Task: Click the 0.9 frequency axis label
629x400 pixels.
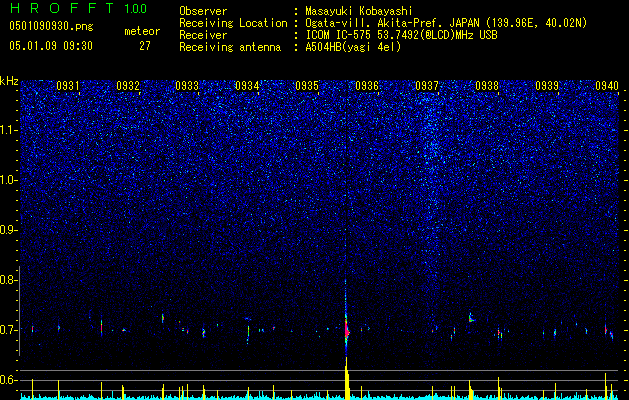Action: (8, 230)
